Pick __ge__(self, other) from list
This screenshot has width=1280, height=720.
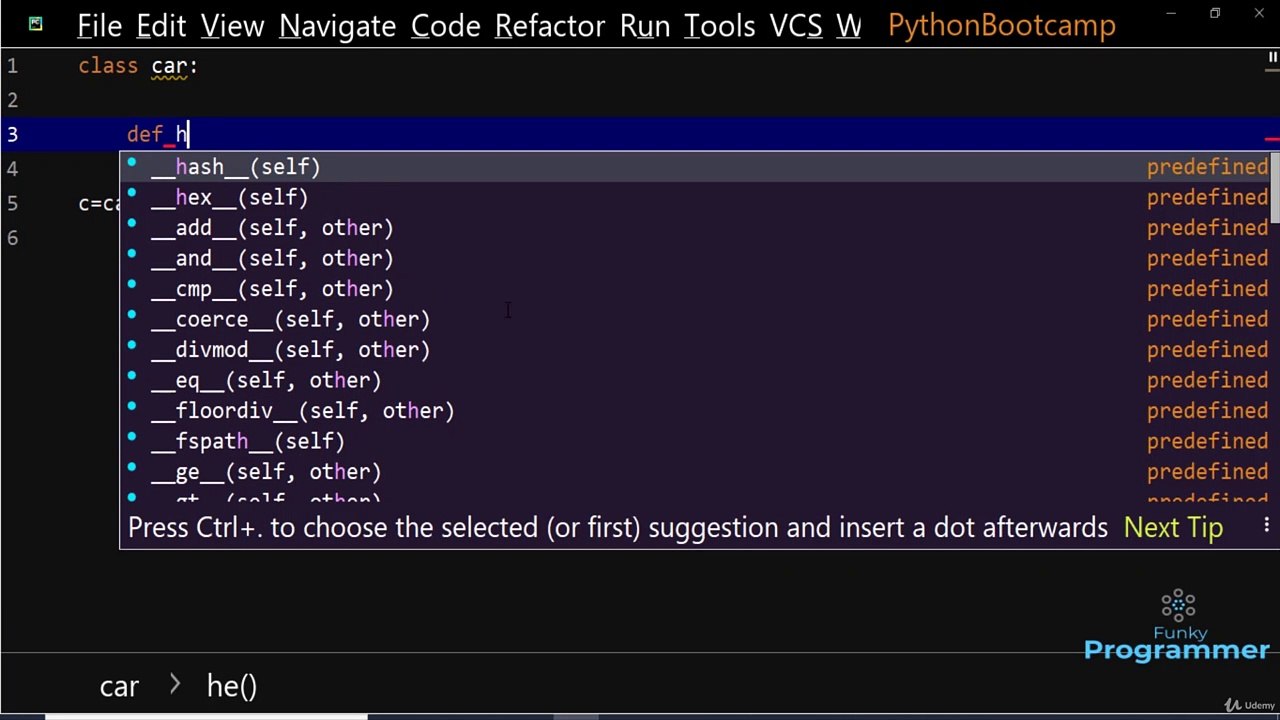tap(698, 472)
